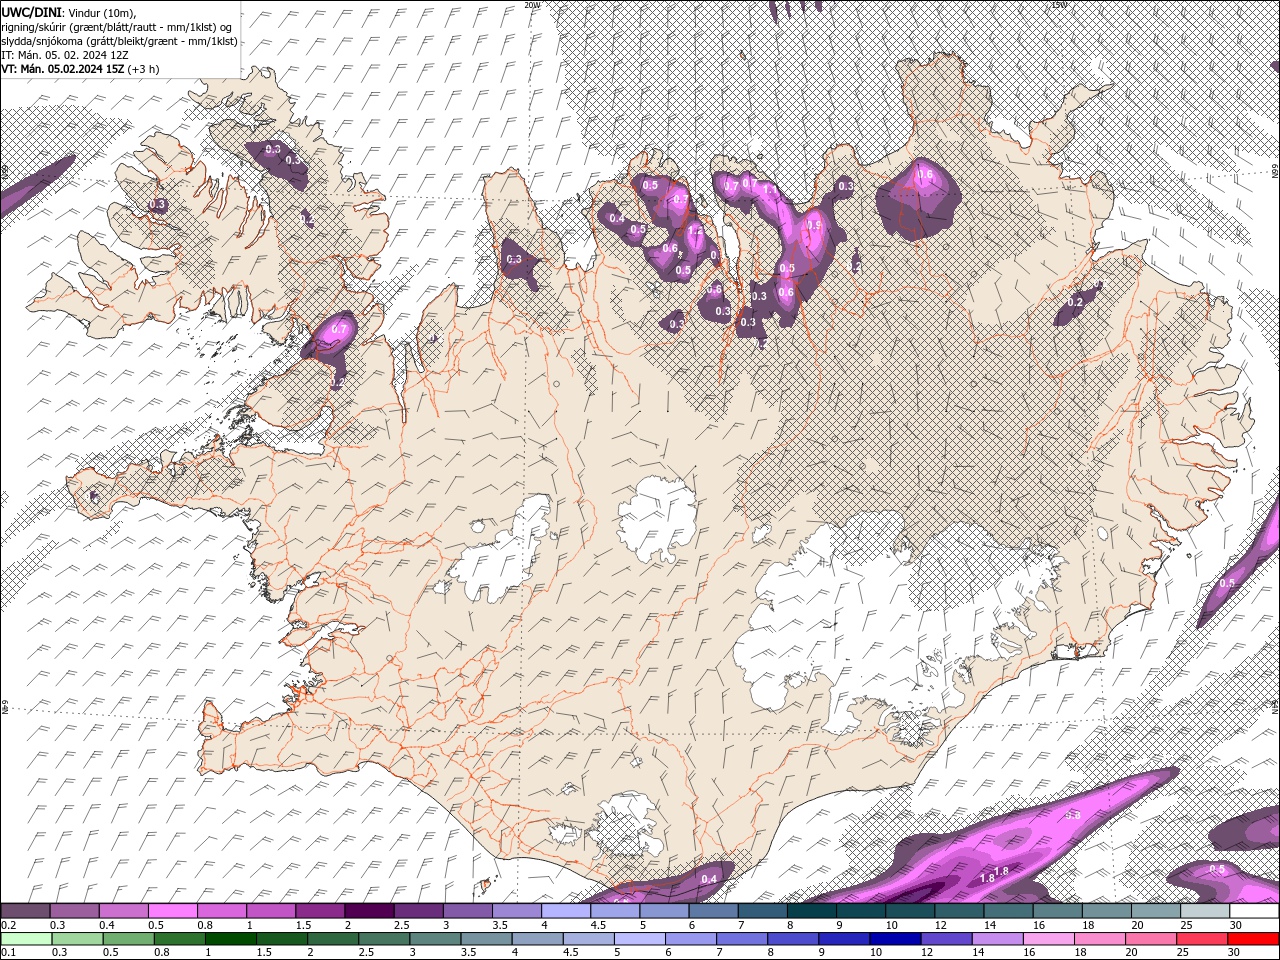Click the '4.5' label in the top legend row
1280x960 pixels.
pyautogui.click(x=598, y=925)
